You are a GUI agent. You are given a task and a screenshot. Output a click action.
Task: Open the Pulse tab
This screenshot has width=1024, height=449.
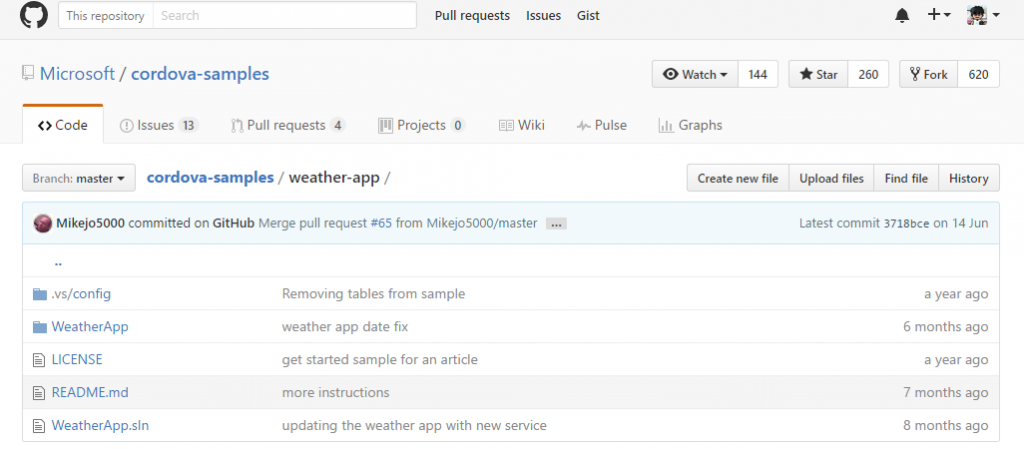(x=601, y=125)
